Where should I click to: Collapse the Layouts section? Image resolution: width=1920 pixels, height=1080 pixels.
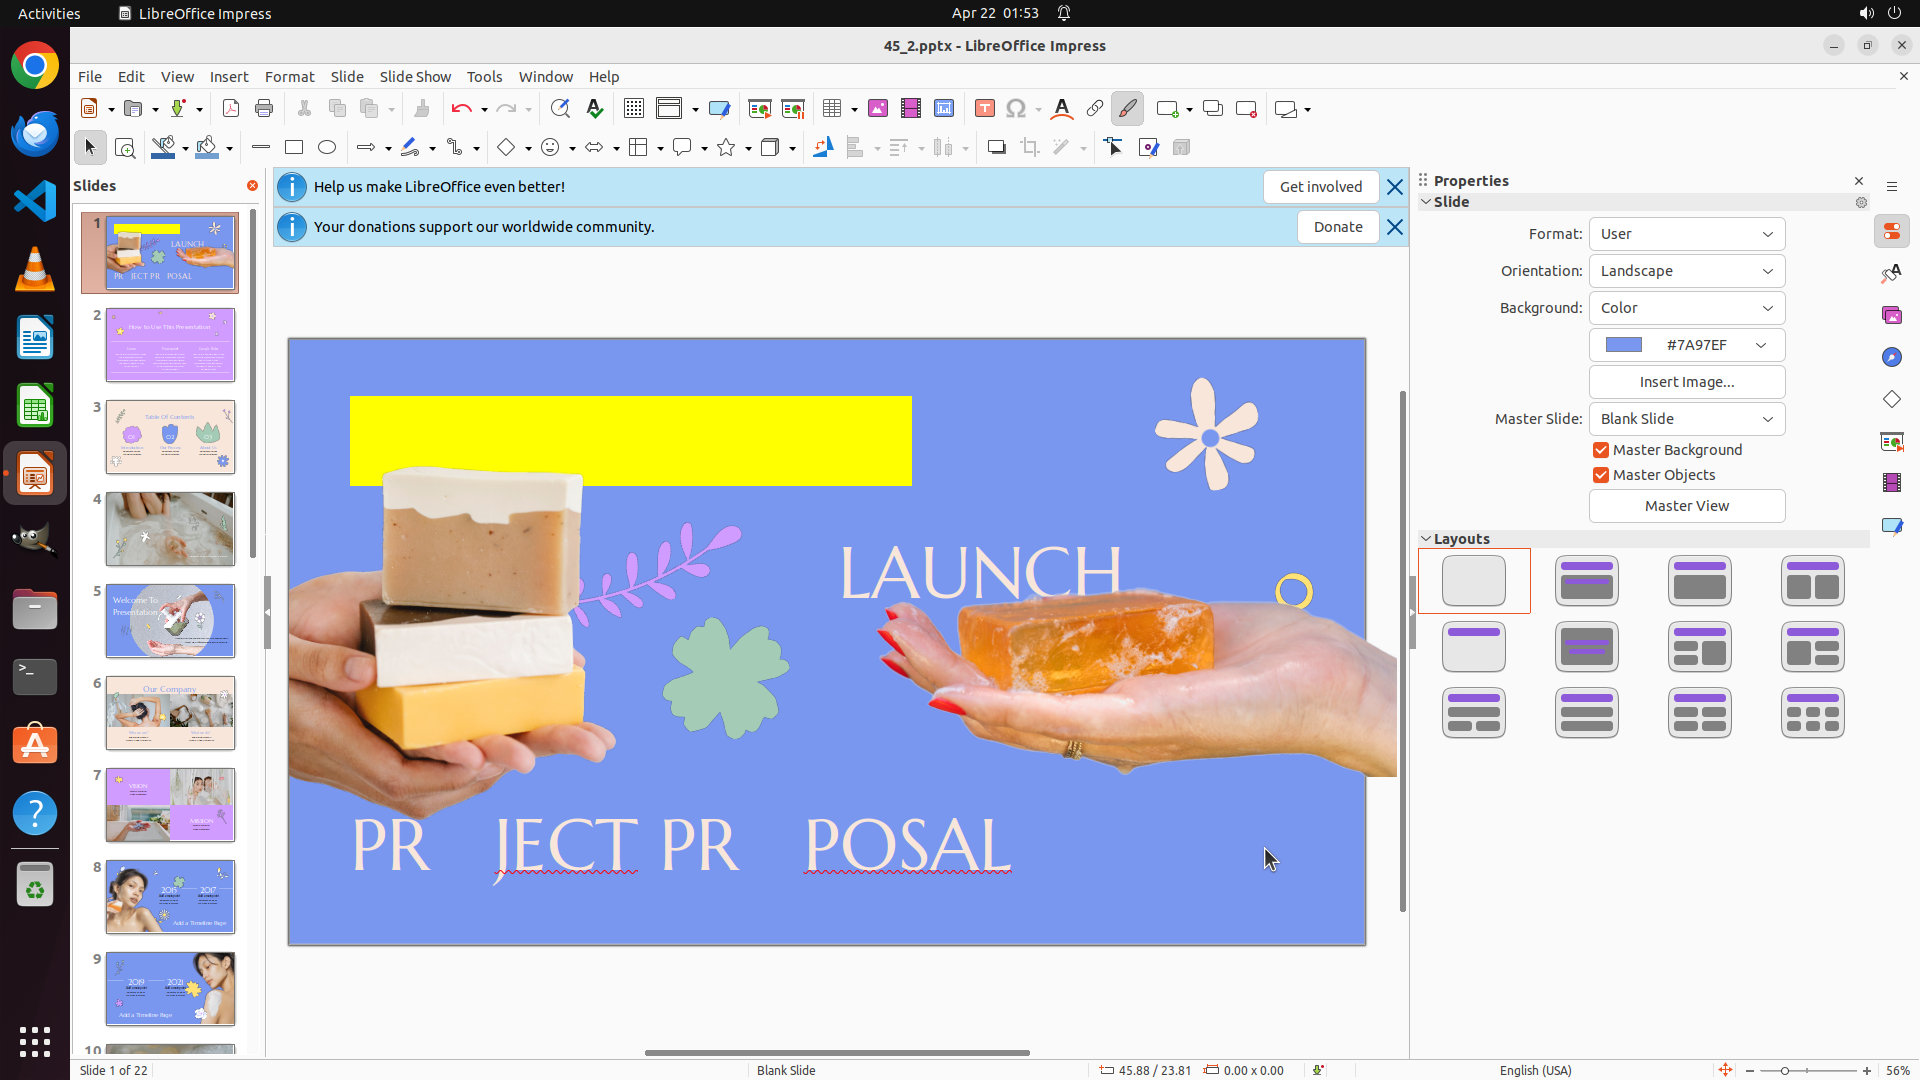[1427, 539]
